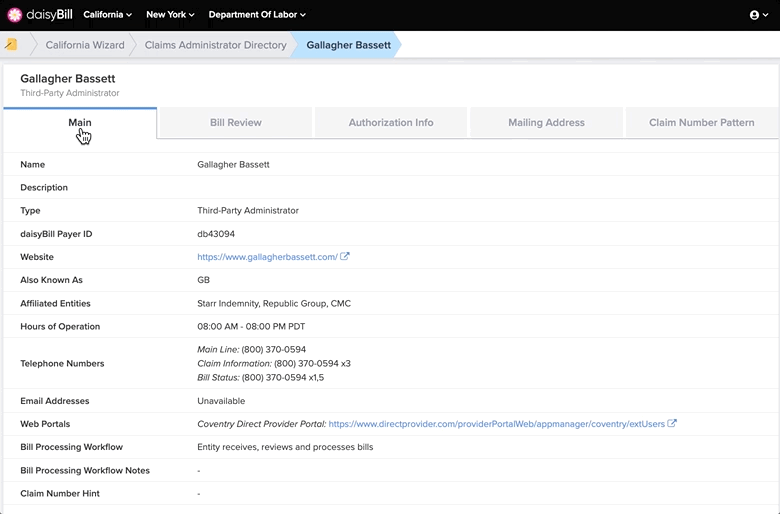Click the 'Email Addresses' label

point(55,401)
